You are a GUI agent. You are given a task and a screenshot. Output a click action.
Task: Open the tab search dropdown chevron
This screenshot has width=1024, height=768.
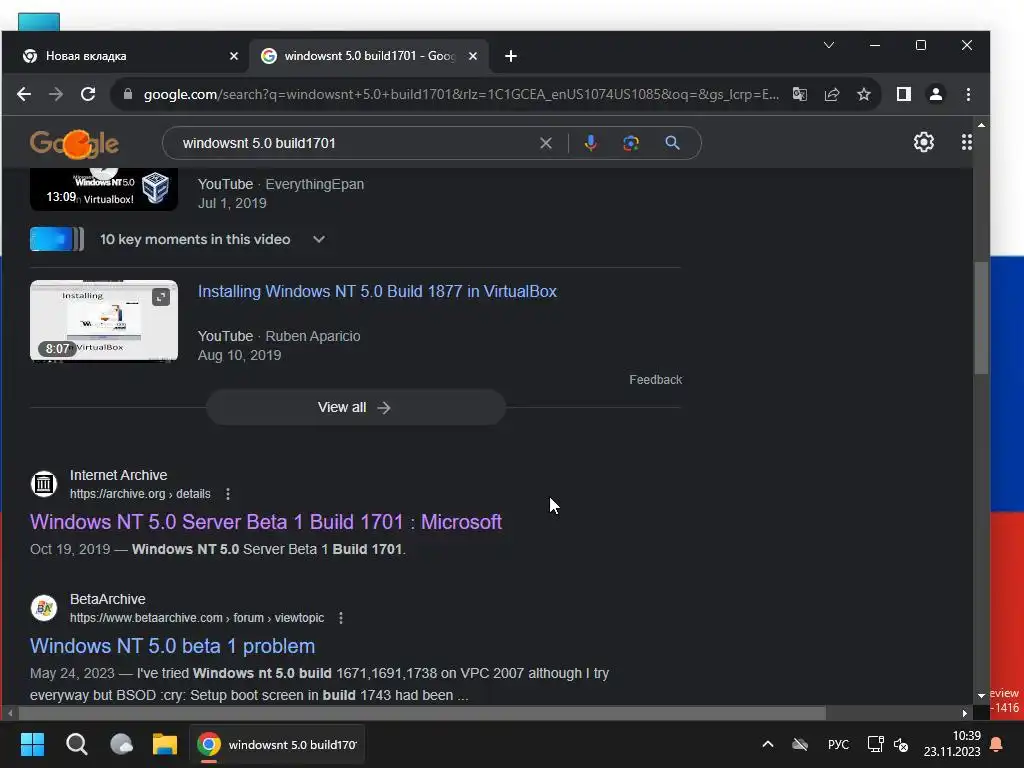[x=829, y=45]
